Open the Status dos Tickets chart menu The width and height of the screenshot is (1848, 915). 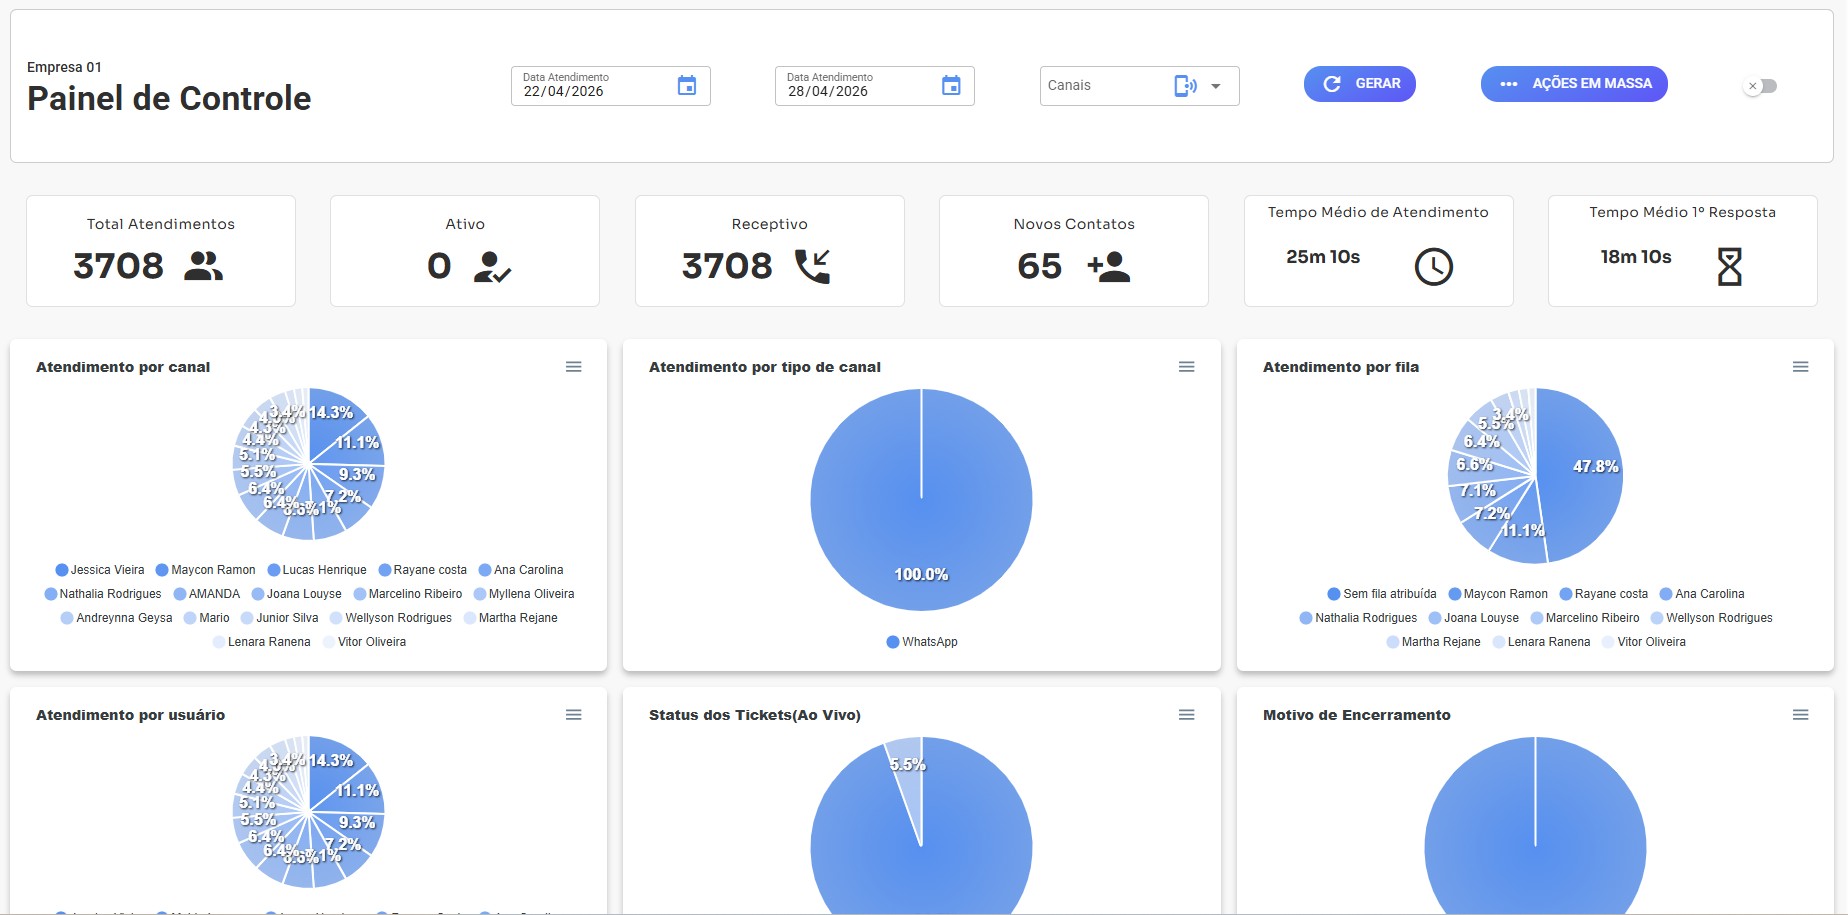click(x=1187, y=715)
